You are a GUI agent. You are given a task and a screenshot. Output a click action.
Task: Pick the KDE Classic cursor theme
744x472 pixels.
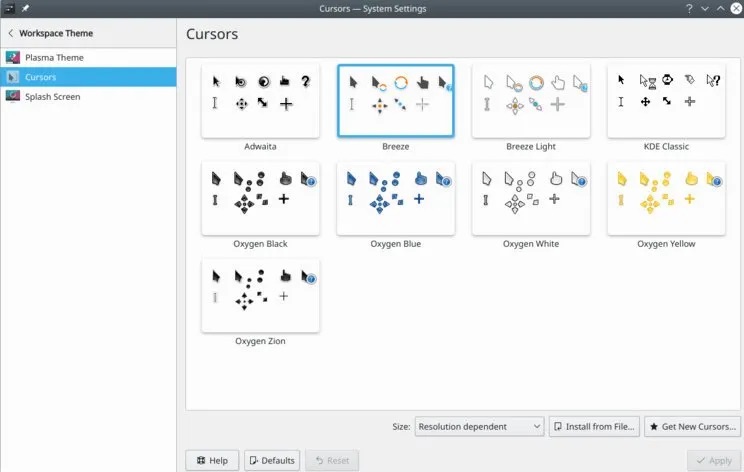(666, 101)
